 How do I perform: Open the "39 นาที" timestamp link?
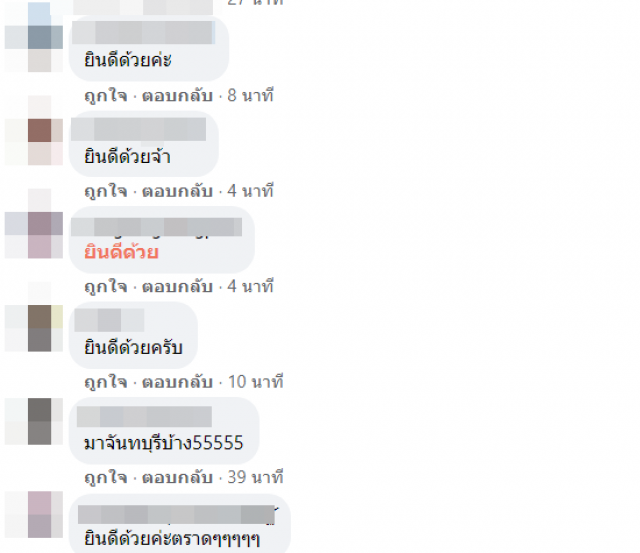255,477
